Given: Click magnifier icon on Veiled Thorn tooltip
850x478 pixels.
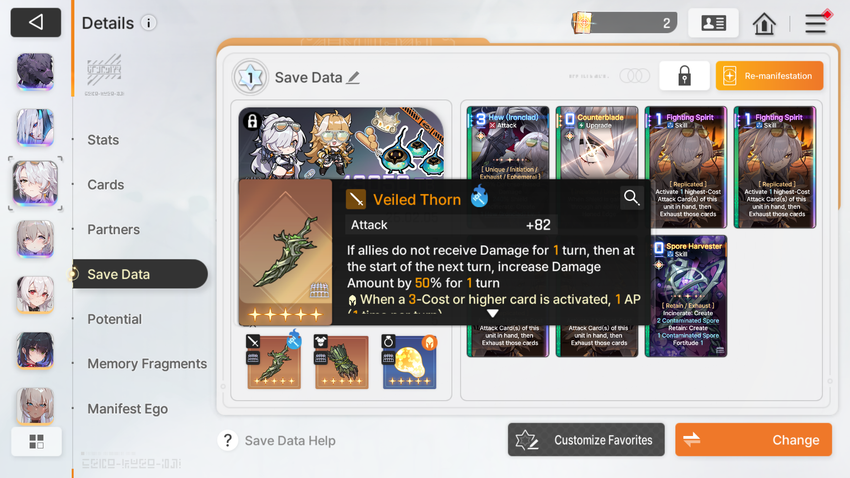Looking at the screenshot, I should pyautogui.click(x=632, y=198).
